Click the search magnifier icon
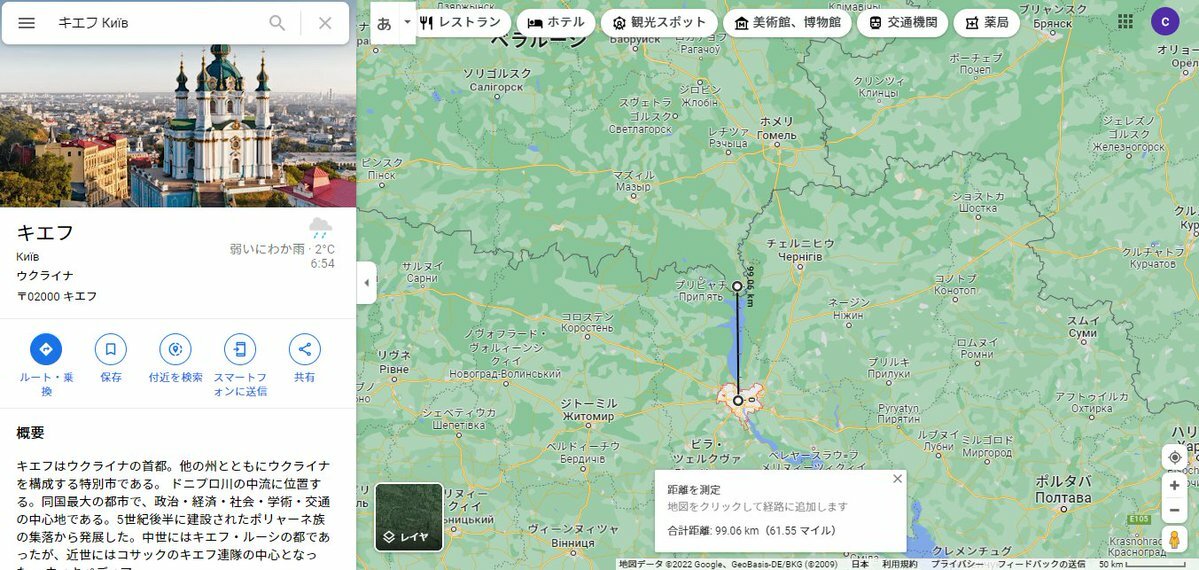The width and height of the screenshot is (1199, 570). click(277, 23)
